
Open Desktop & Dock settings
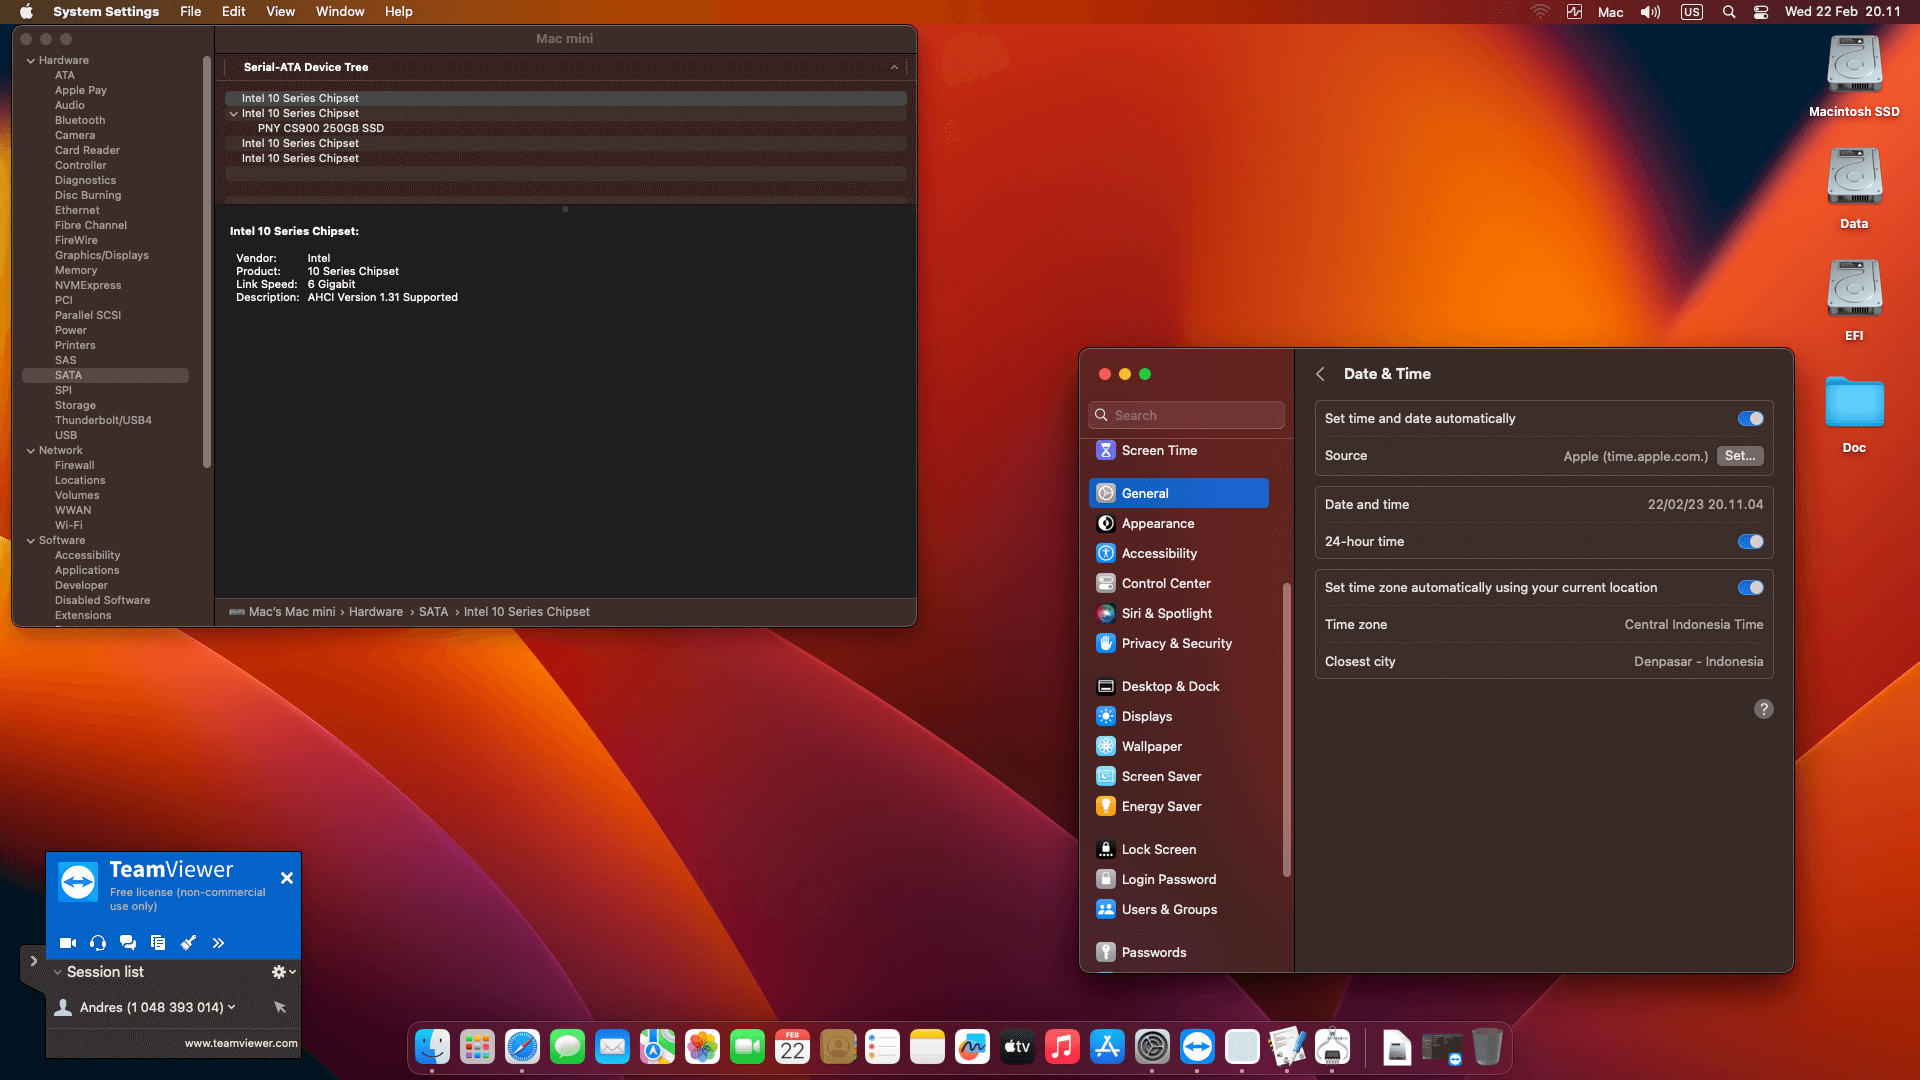[1178, 687]
